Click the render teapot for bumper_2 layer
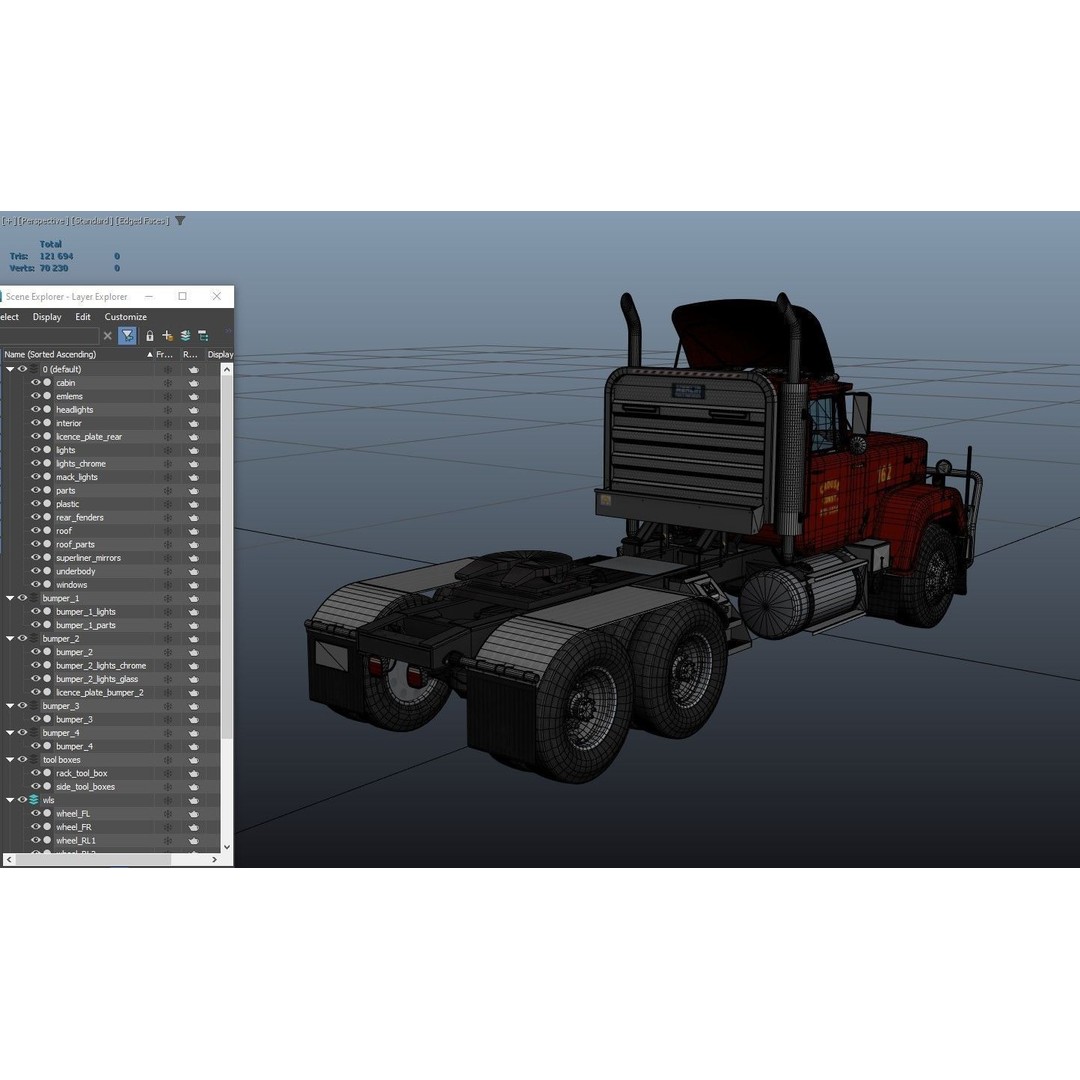 point(194,639)
